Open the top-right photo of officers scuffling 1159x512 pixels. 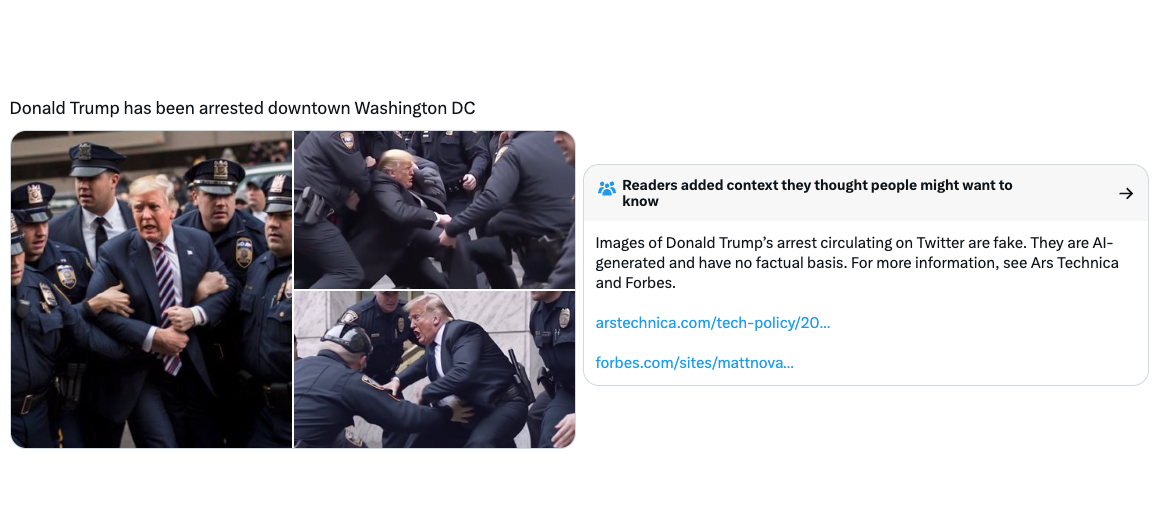[435, 210]
